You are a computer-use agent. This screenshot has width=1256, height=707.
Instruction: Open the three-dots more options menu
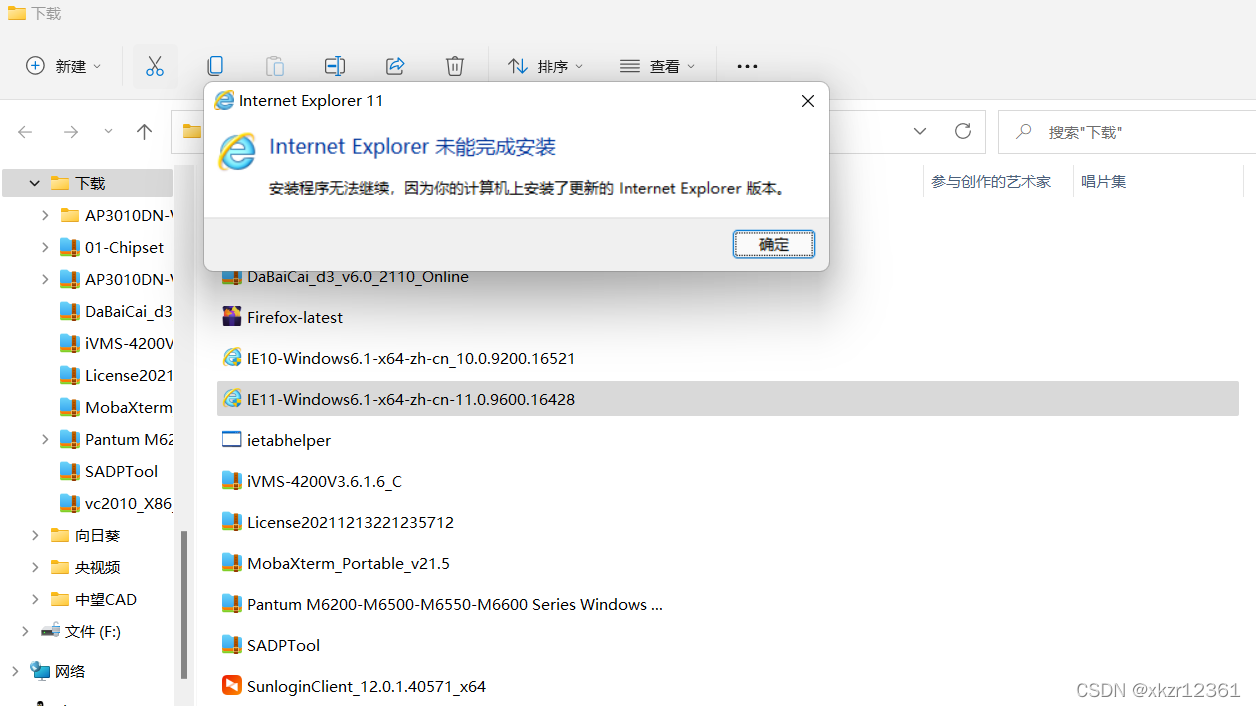(747, 66)
